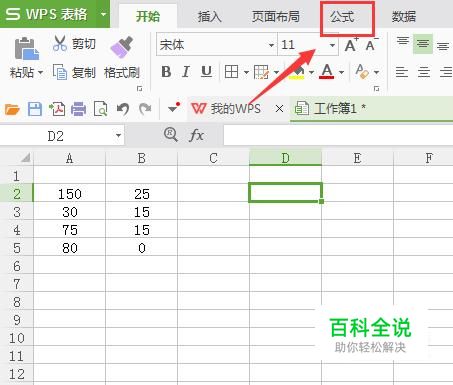The image size is (453, 385).
Task: Click the Paste clipboard icon
Action: pyautogui.click(x=27, y=49)
